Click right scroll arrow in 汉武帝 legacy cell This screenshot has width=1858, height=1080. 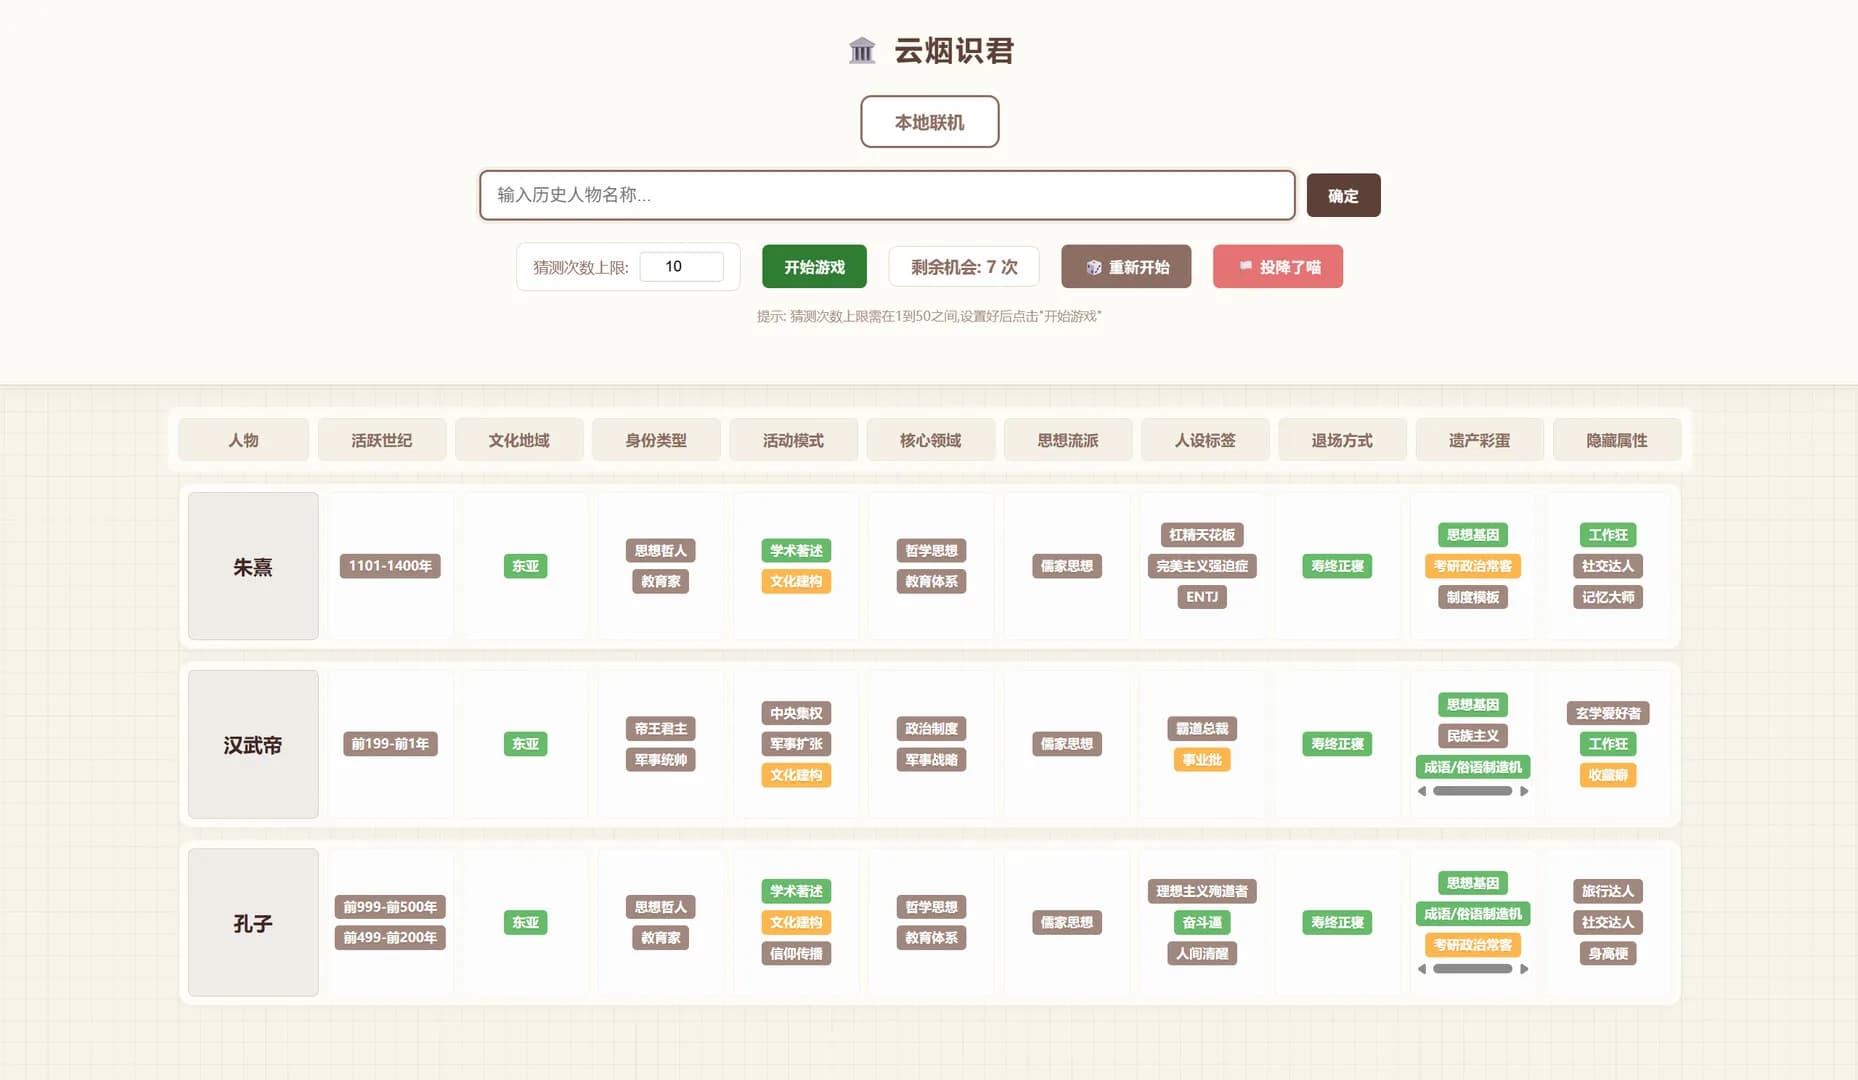click(1524, 791)
